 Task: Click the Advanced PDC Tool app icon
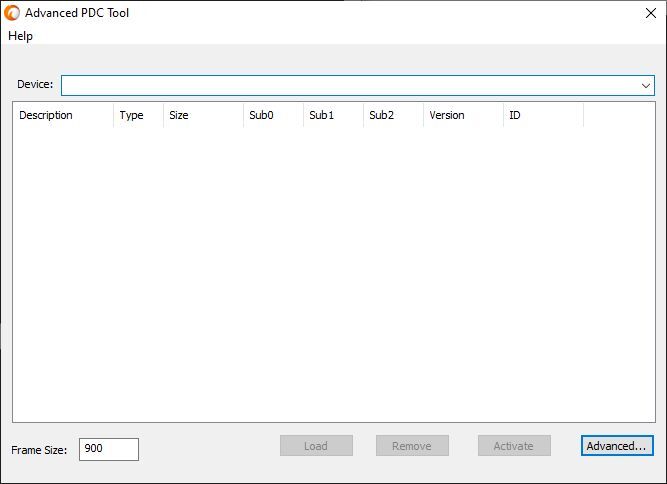12,13
